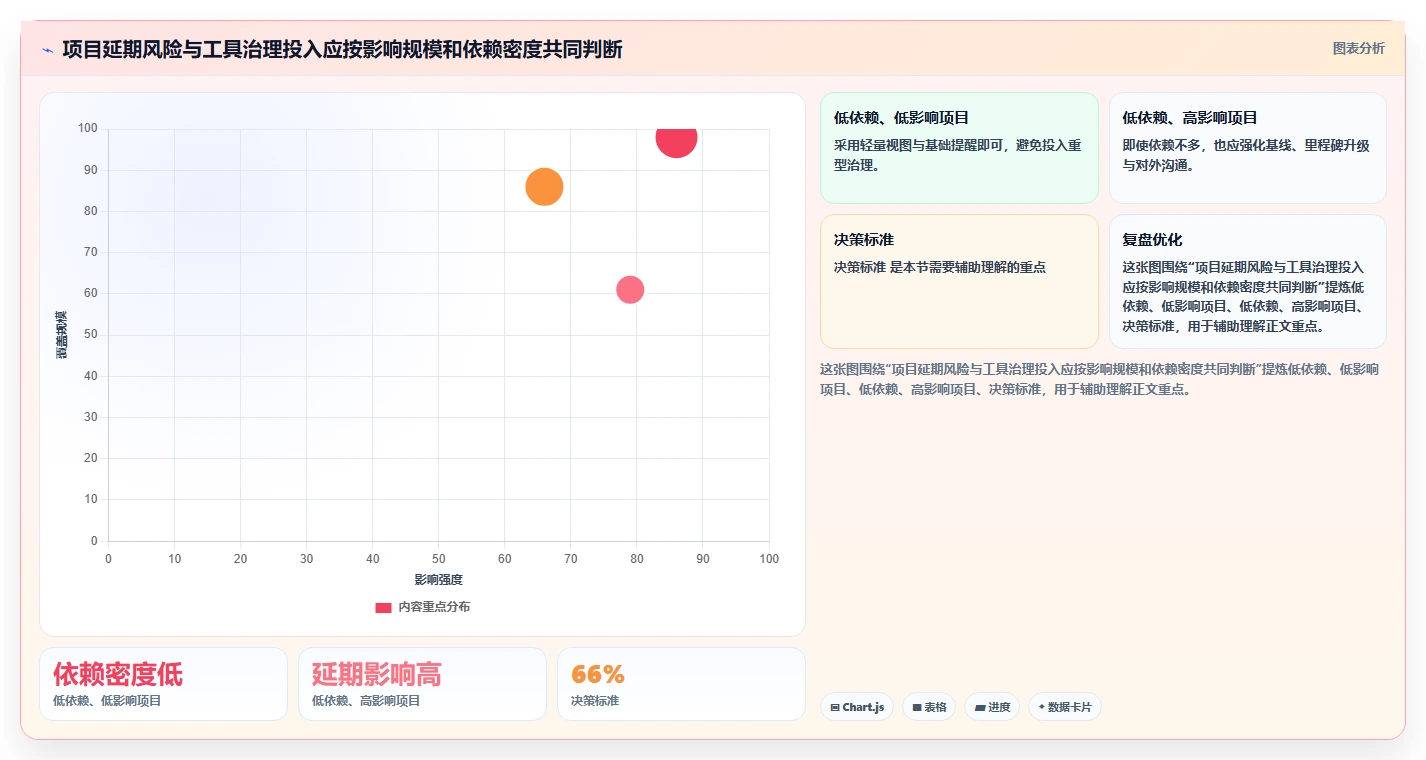Click the red legend color swatch
This screenshot has height=760, width=1426.
[383, 607]
